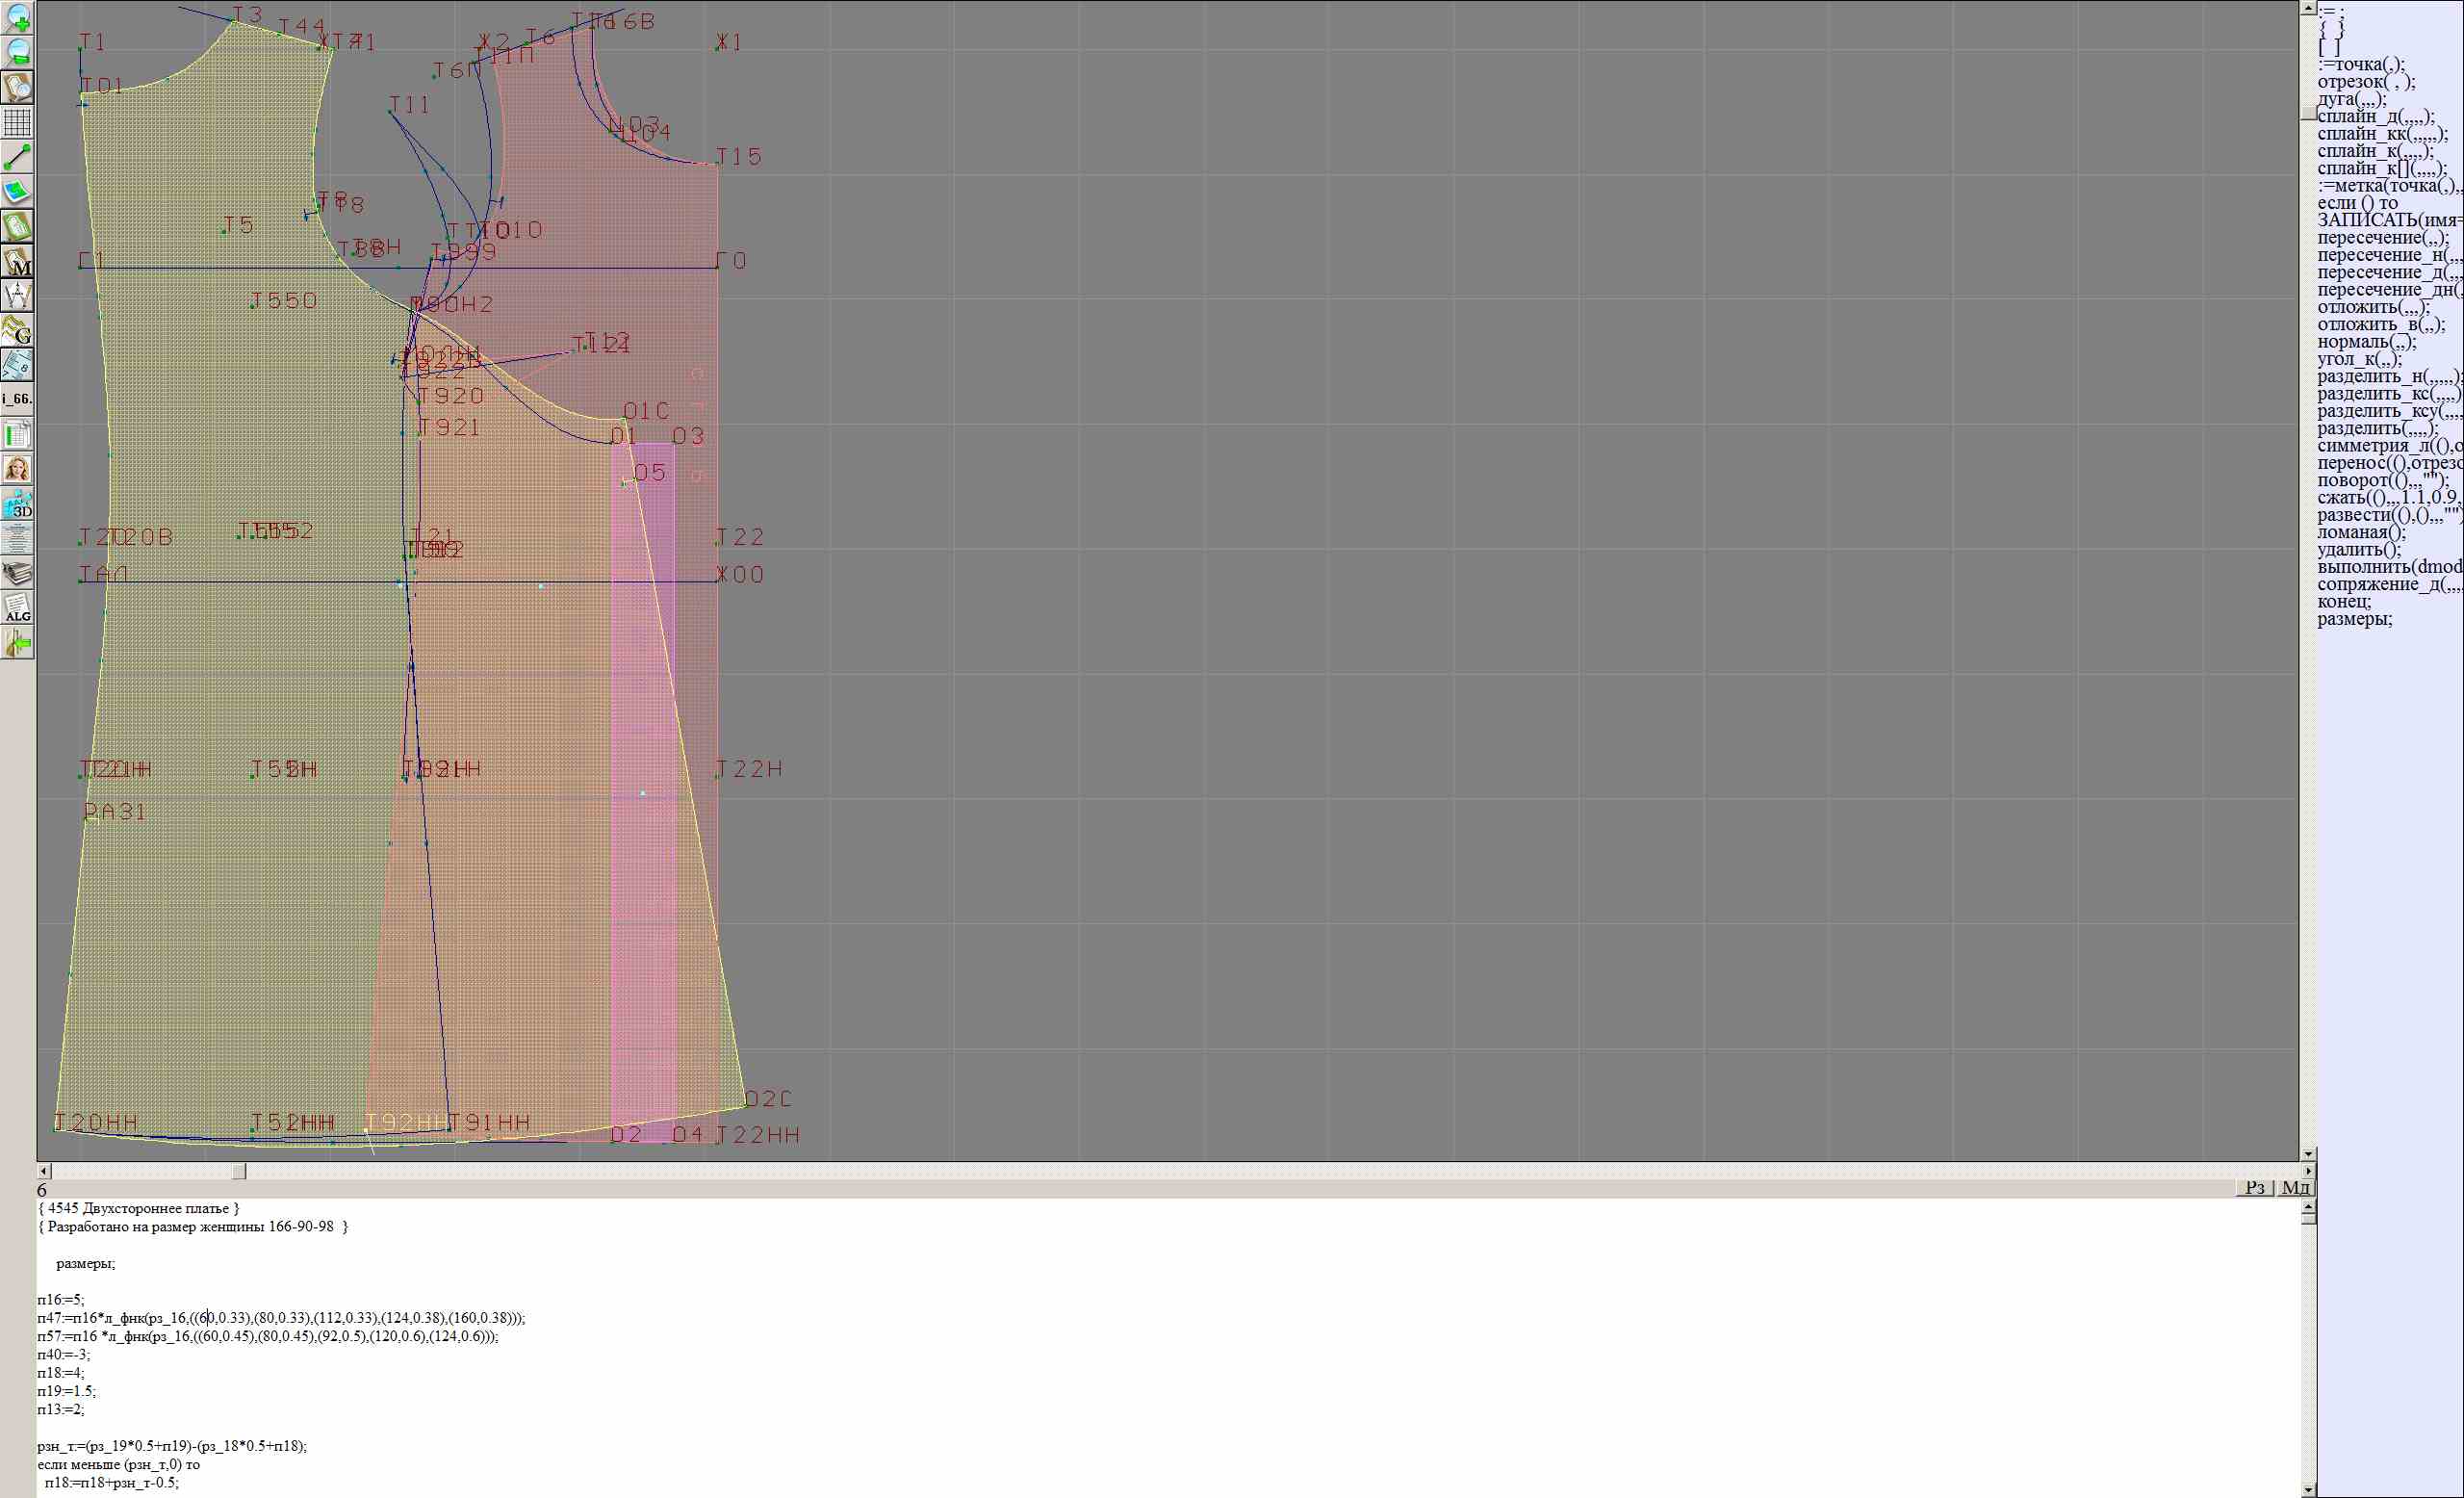Click in code line 'п16:=5;'

coord(61,1300)
